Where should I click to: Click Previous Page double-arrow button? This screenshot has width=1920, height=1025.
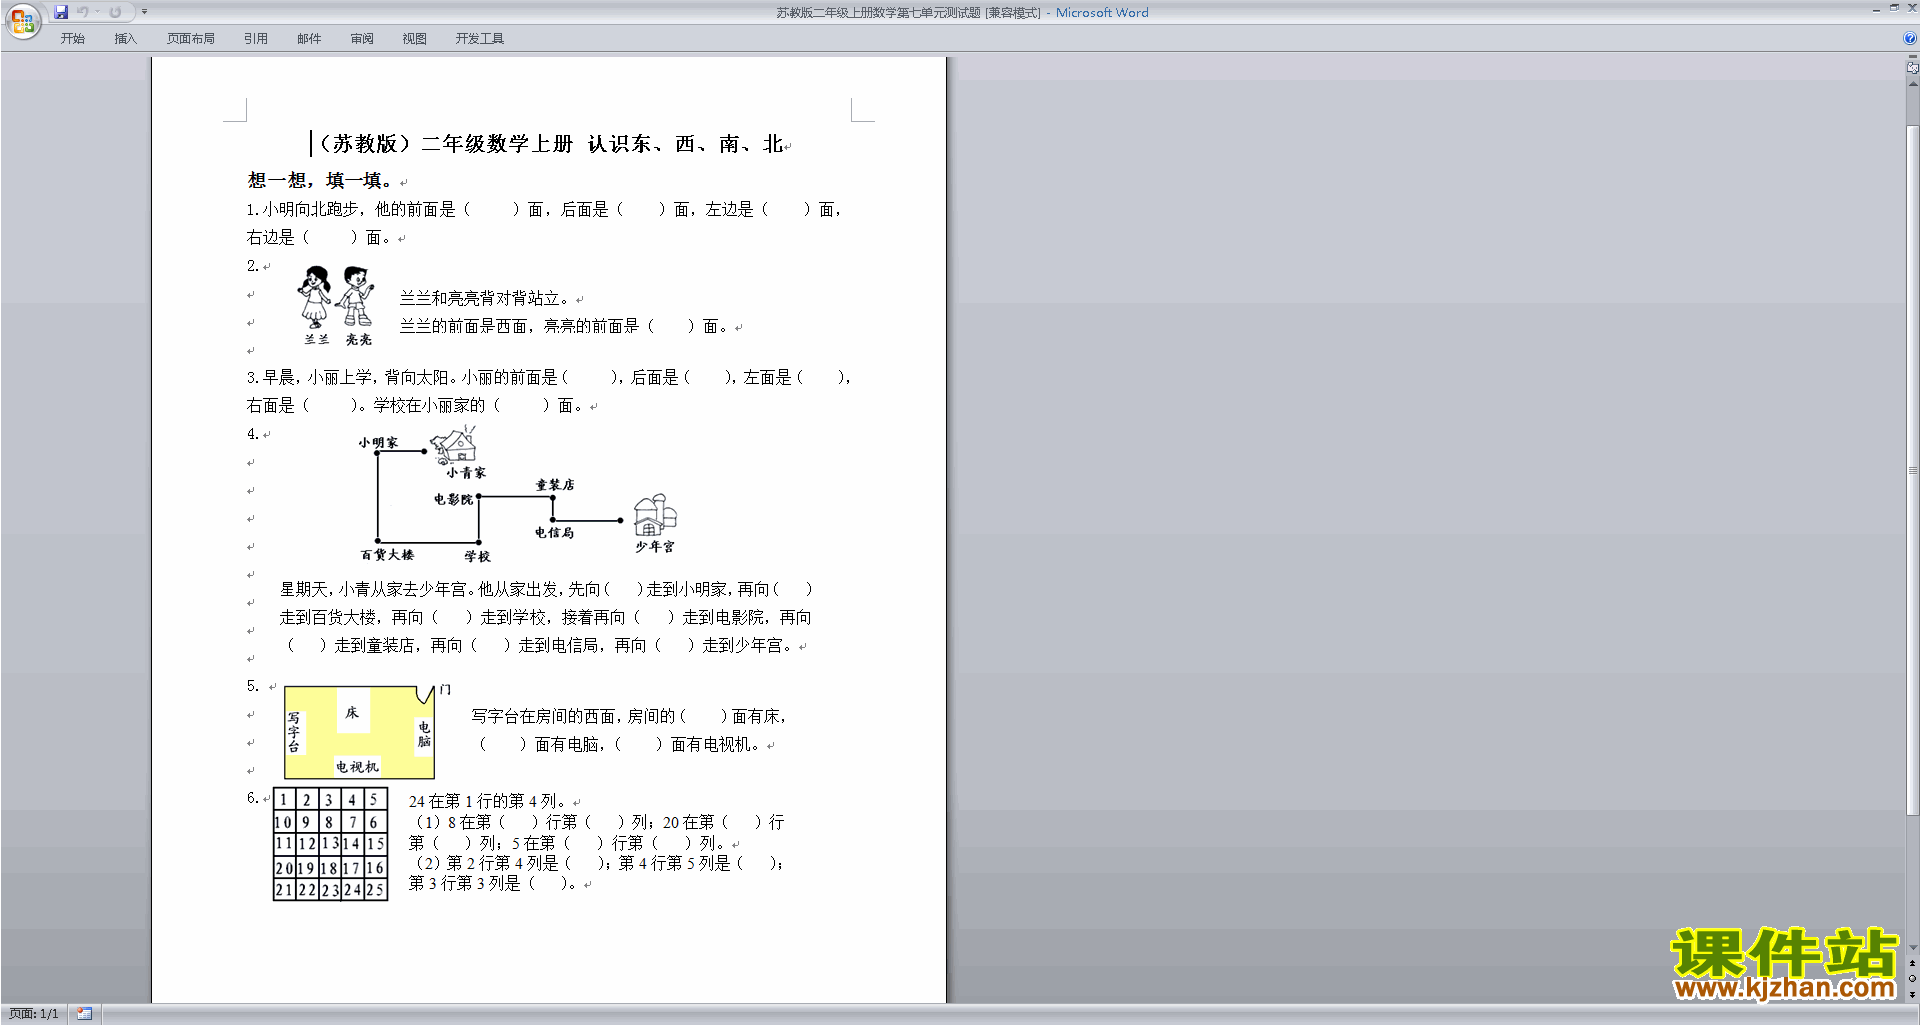click(x=1912, y=963)
